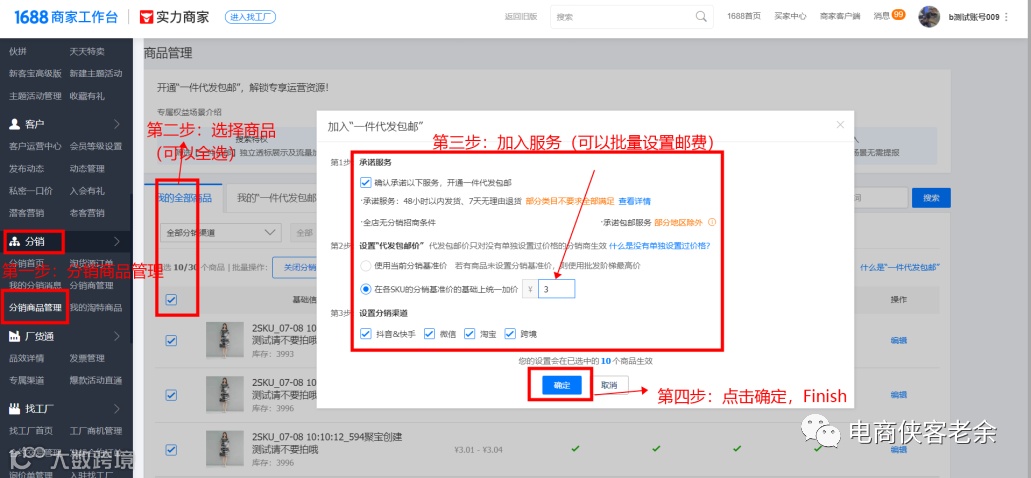Screen dimensions: 1031x478
Task: Click the 厂货通 factory icon in sidebar
Action: click(14, 337)
